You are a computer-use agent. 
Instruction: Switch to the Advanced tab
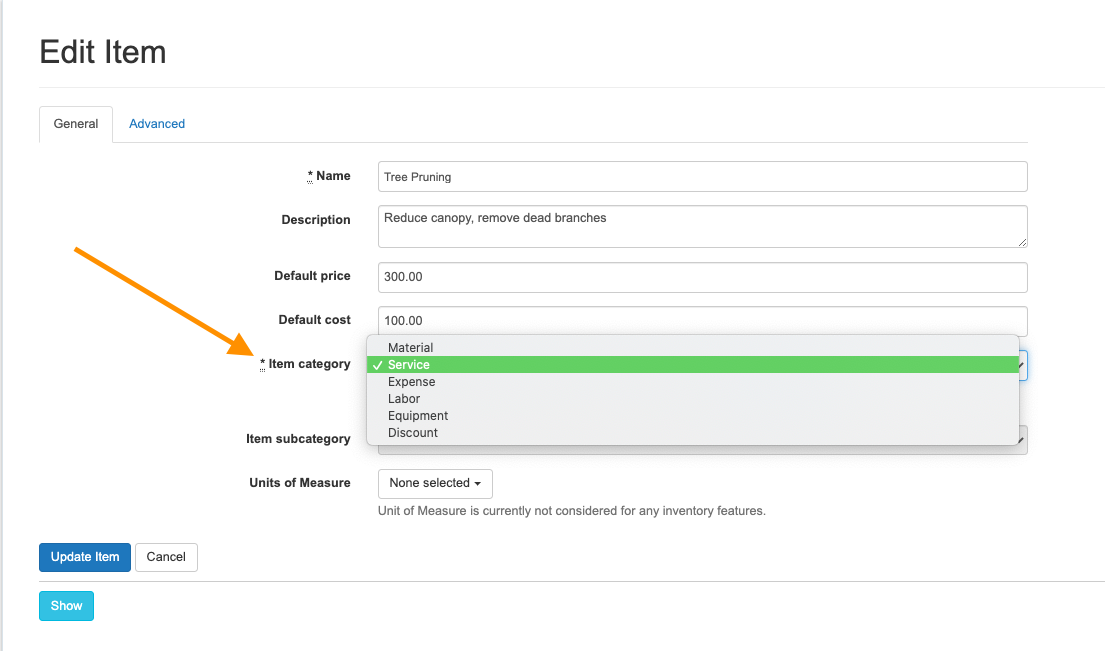pos(157,124)
